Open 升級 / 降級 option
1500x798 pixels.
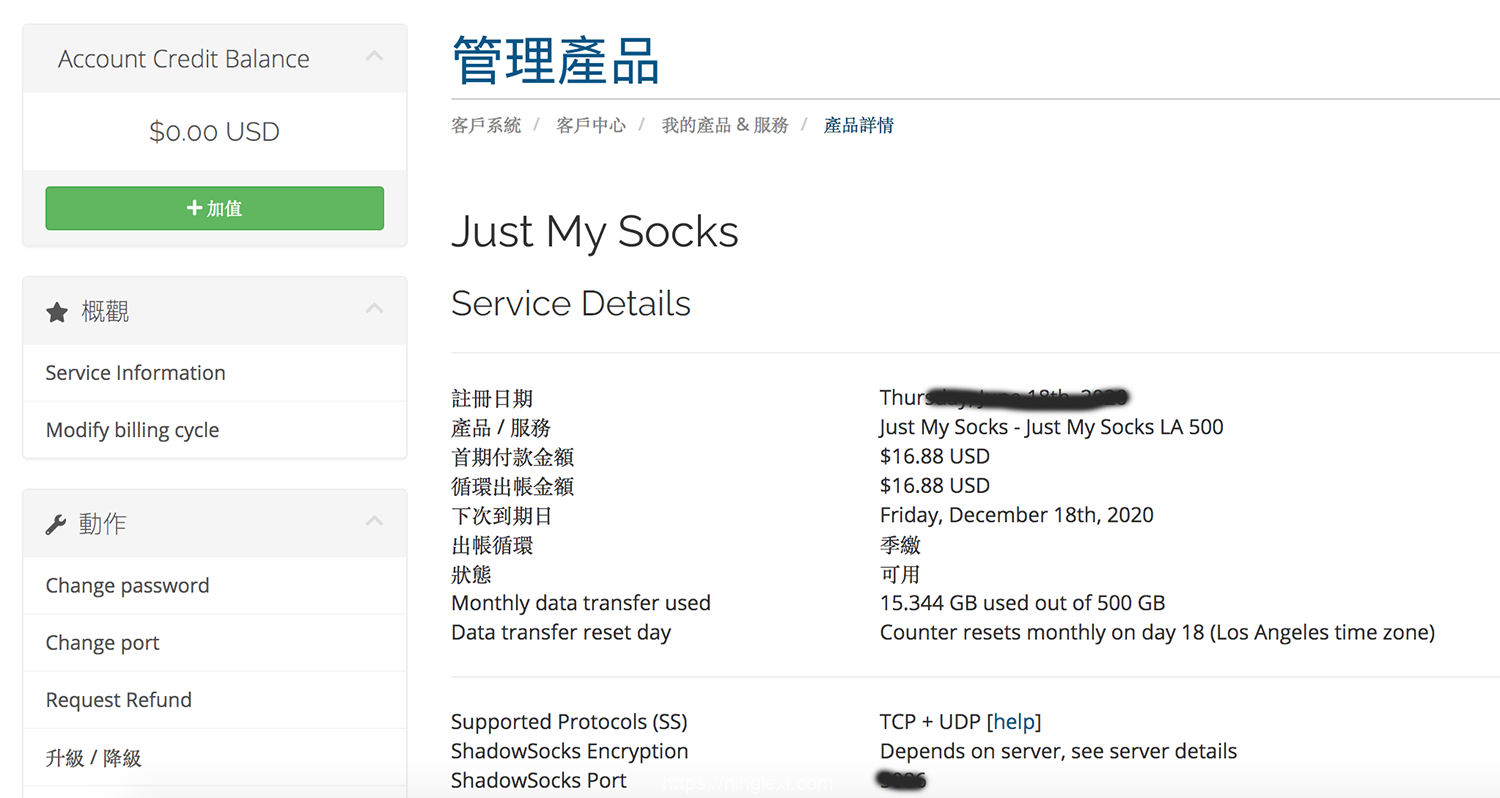coord(93,758)
